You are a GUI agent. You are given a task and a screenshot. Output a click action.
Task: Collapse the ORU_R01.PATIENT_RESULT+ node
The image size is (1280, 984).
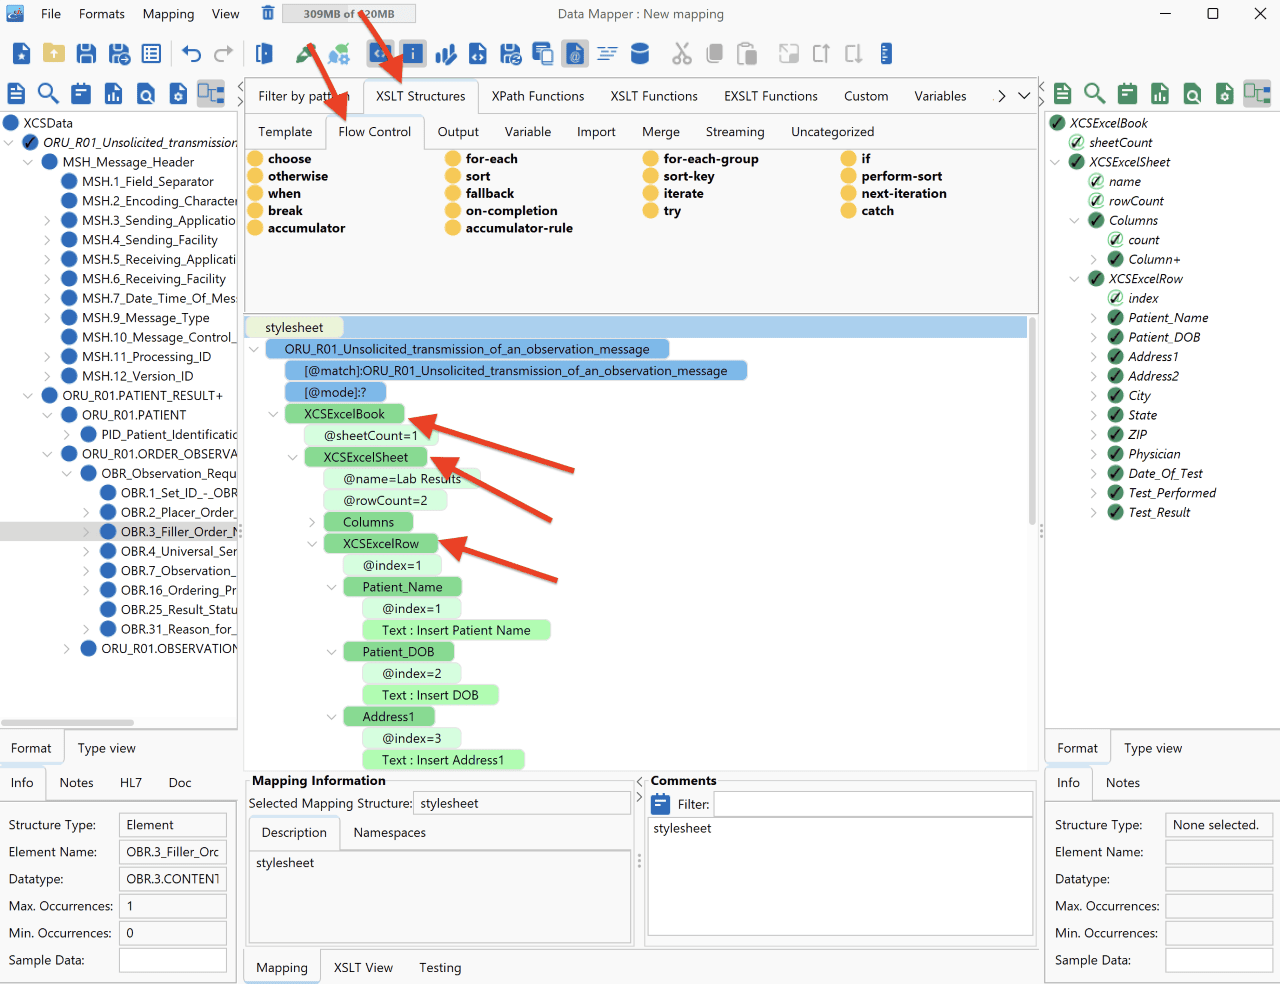28,396
